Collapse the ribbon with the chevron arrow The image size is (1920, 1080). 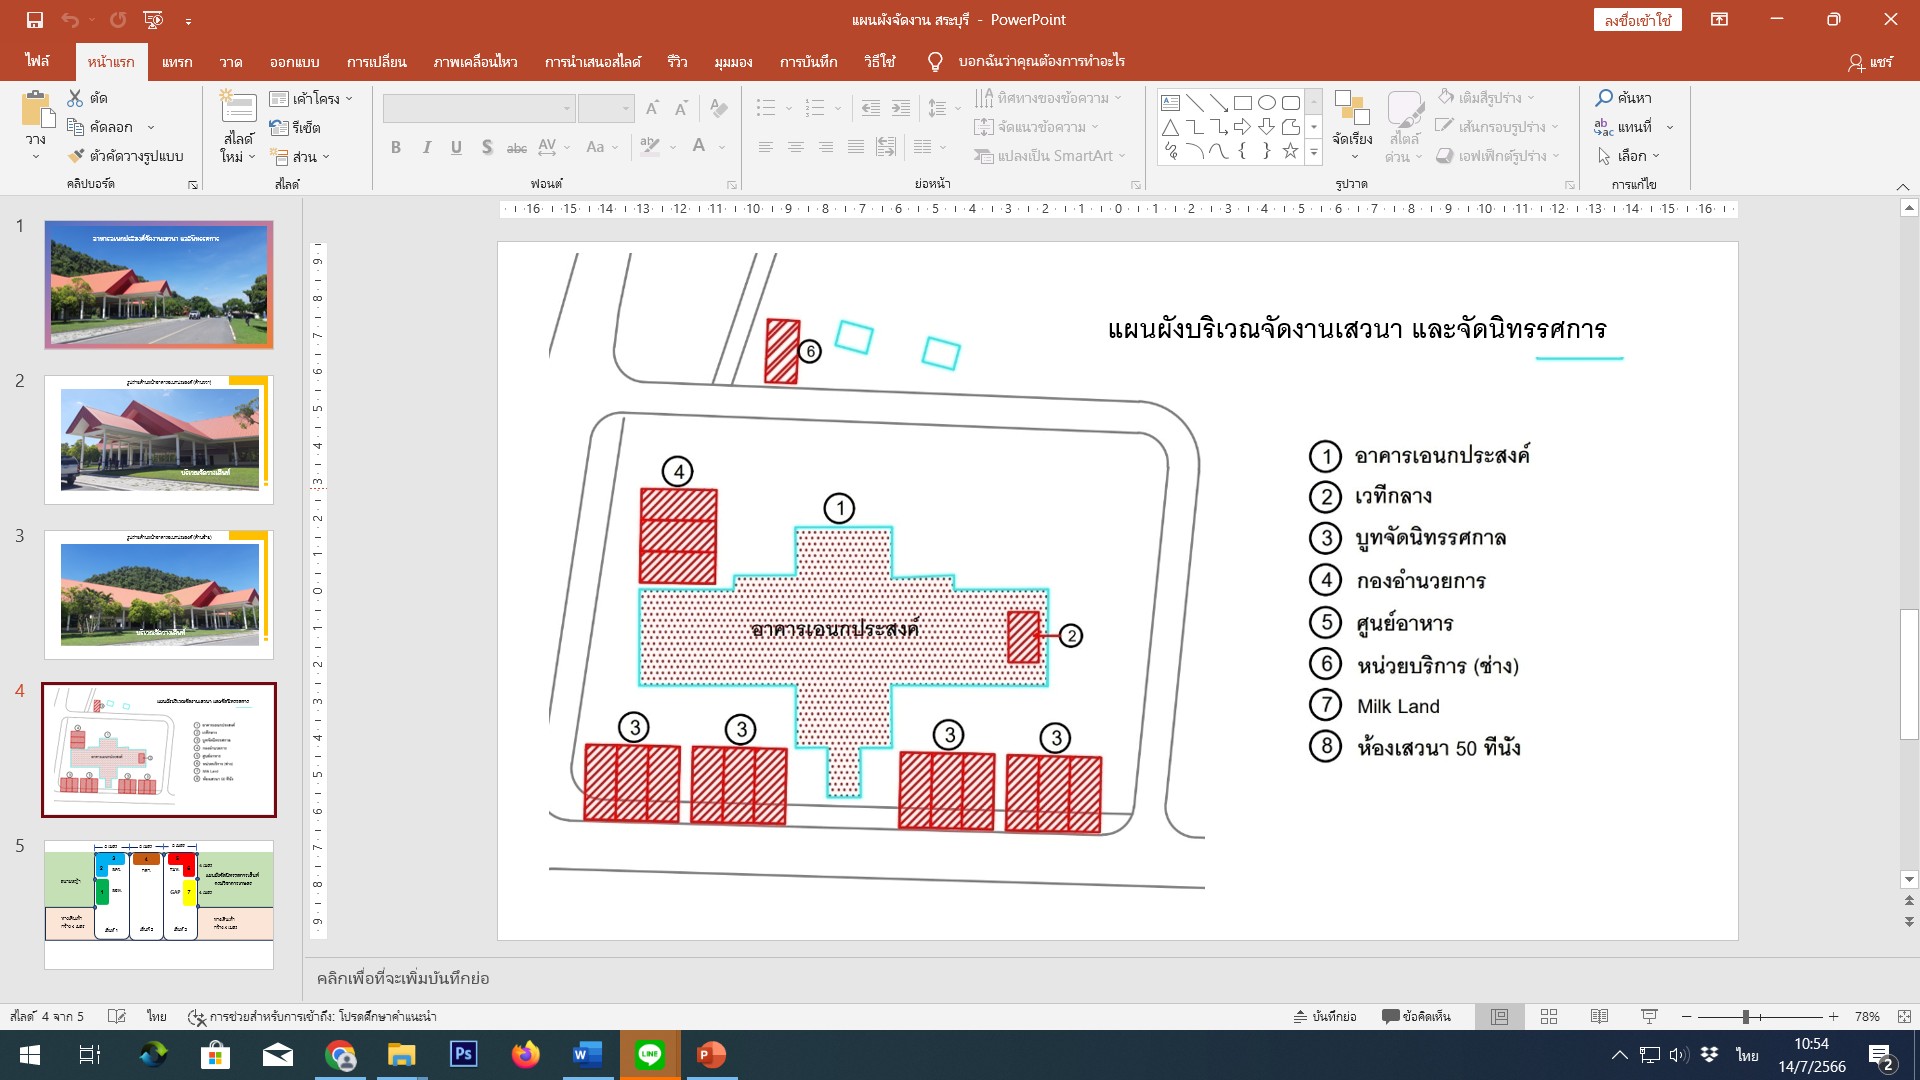coord(1903,187)
